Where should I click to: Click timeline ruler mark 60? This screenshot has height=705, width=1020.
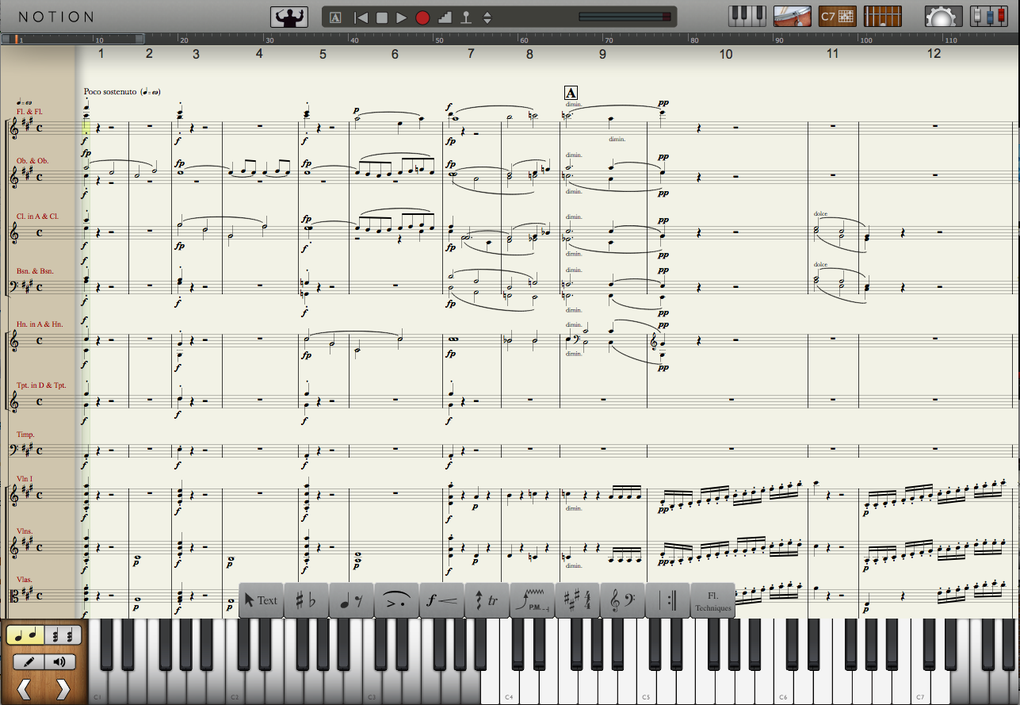(x=524, y=40)
